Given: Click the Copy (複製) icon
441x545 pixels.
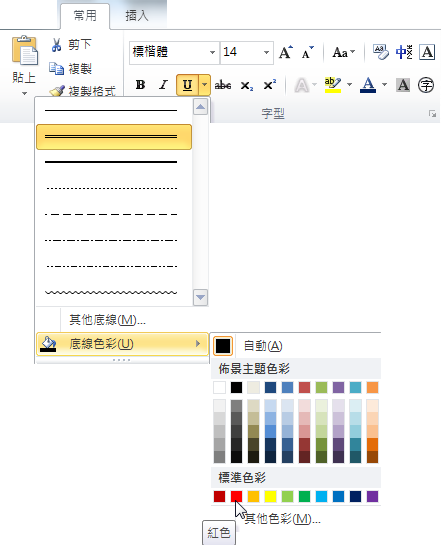Looking at the screenshot, I should pos(56,69).
